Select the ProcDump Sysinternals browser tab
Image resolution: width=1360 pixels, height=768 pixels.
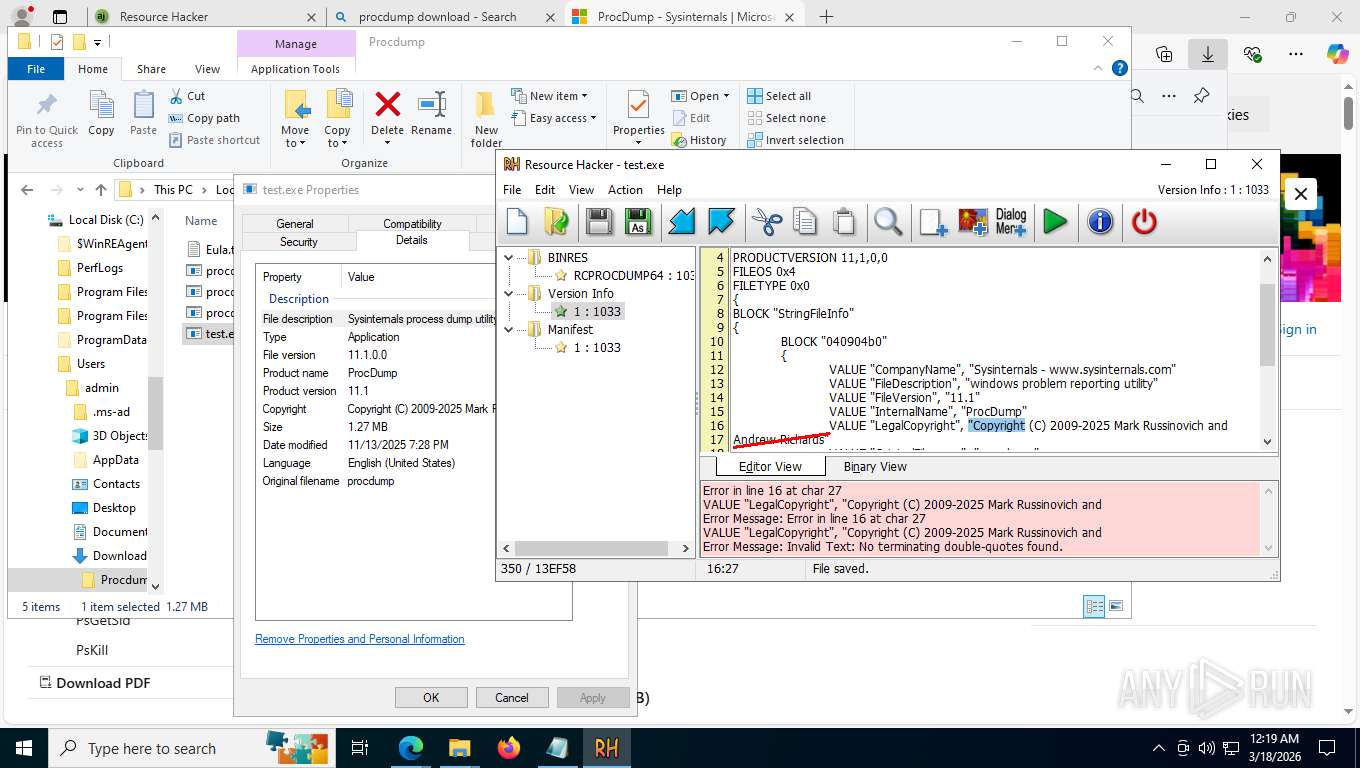click(x=685, y=17)
